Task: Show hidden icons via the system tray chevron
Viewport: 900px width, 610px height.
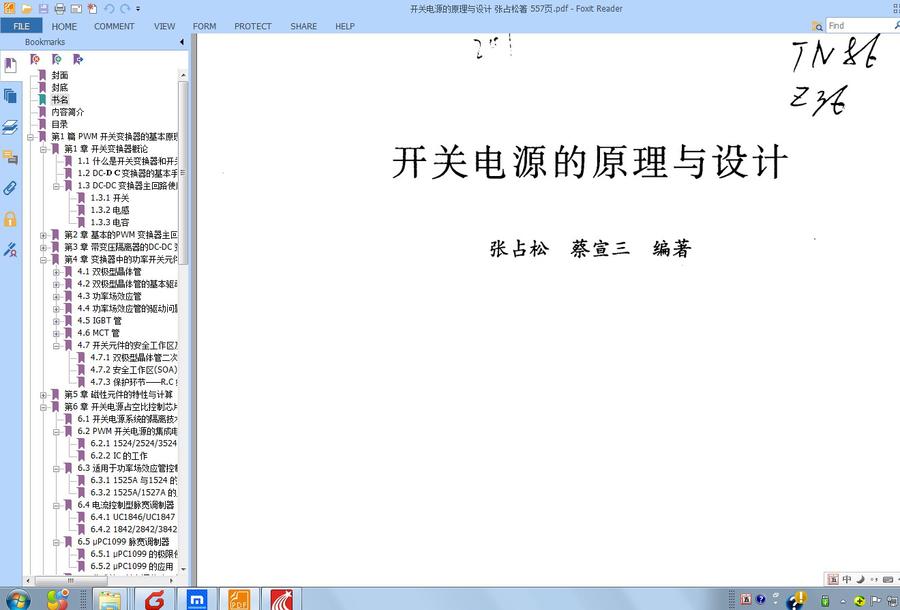Action: [x=843, y=600]
